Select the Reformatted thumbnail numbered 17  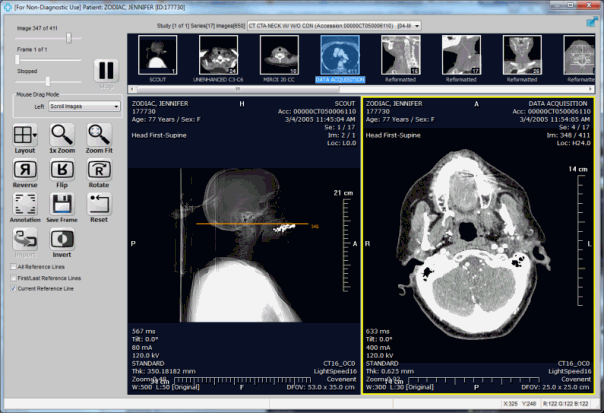coord(461,55)
